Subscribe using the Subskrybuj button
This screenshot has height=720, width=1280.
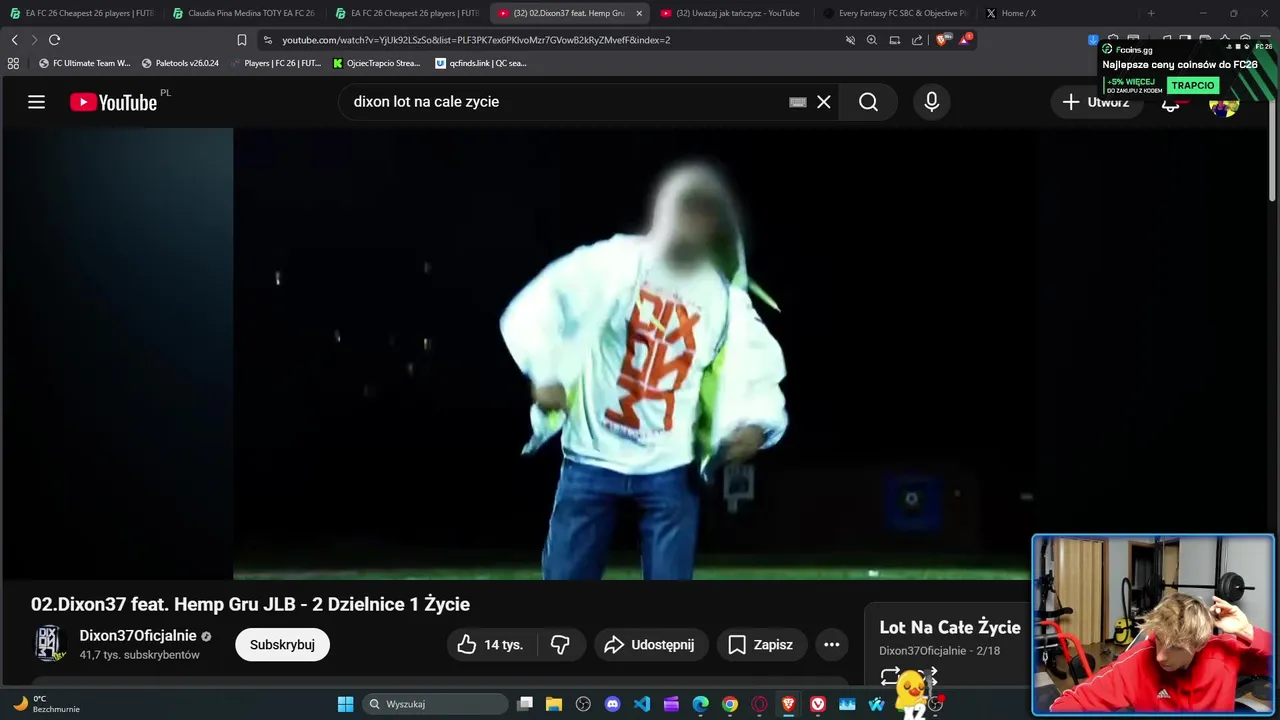coord(282,645)
